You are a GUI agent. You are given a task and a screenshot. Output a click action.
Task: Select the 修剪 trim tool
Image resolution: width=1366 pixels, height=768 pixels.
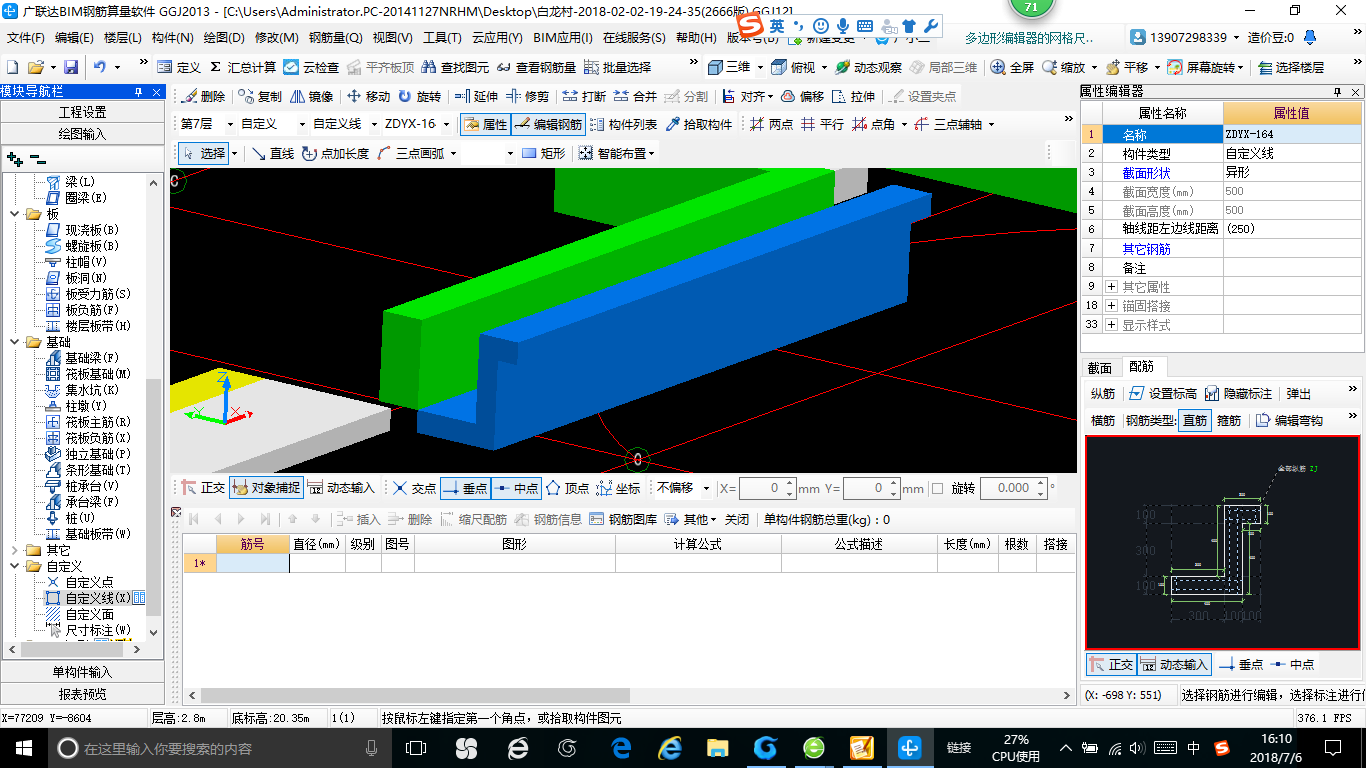pyautogui.click(x=527, y=96)
